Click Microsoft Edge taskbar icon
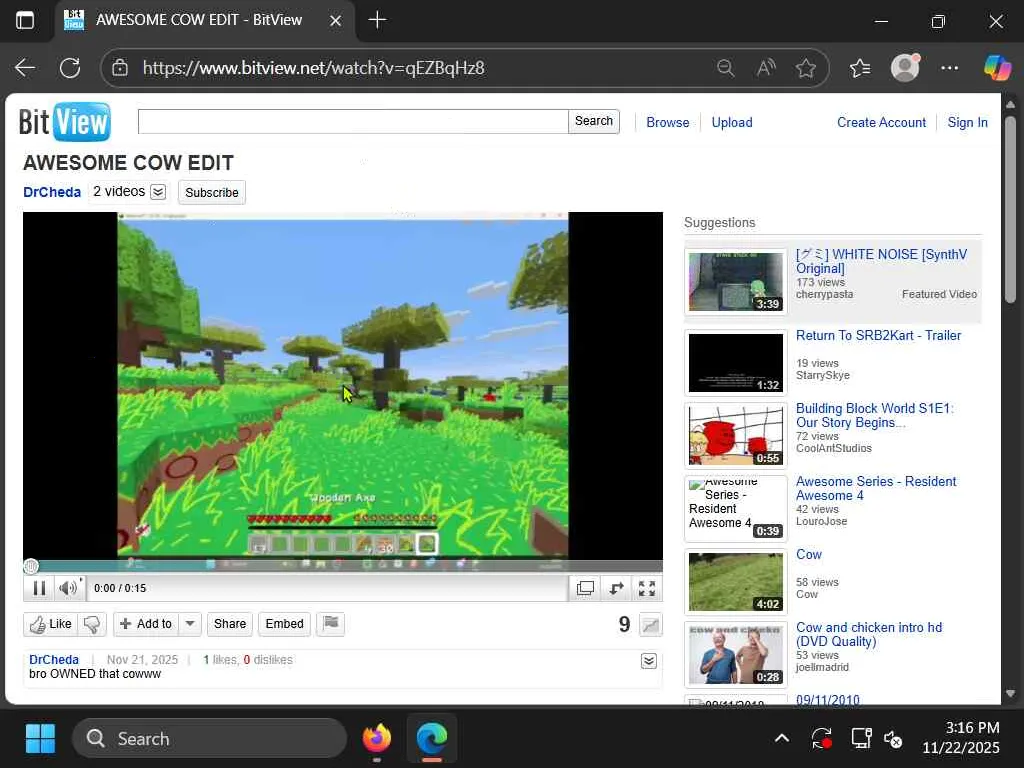 (x=432, y=739)
